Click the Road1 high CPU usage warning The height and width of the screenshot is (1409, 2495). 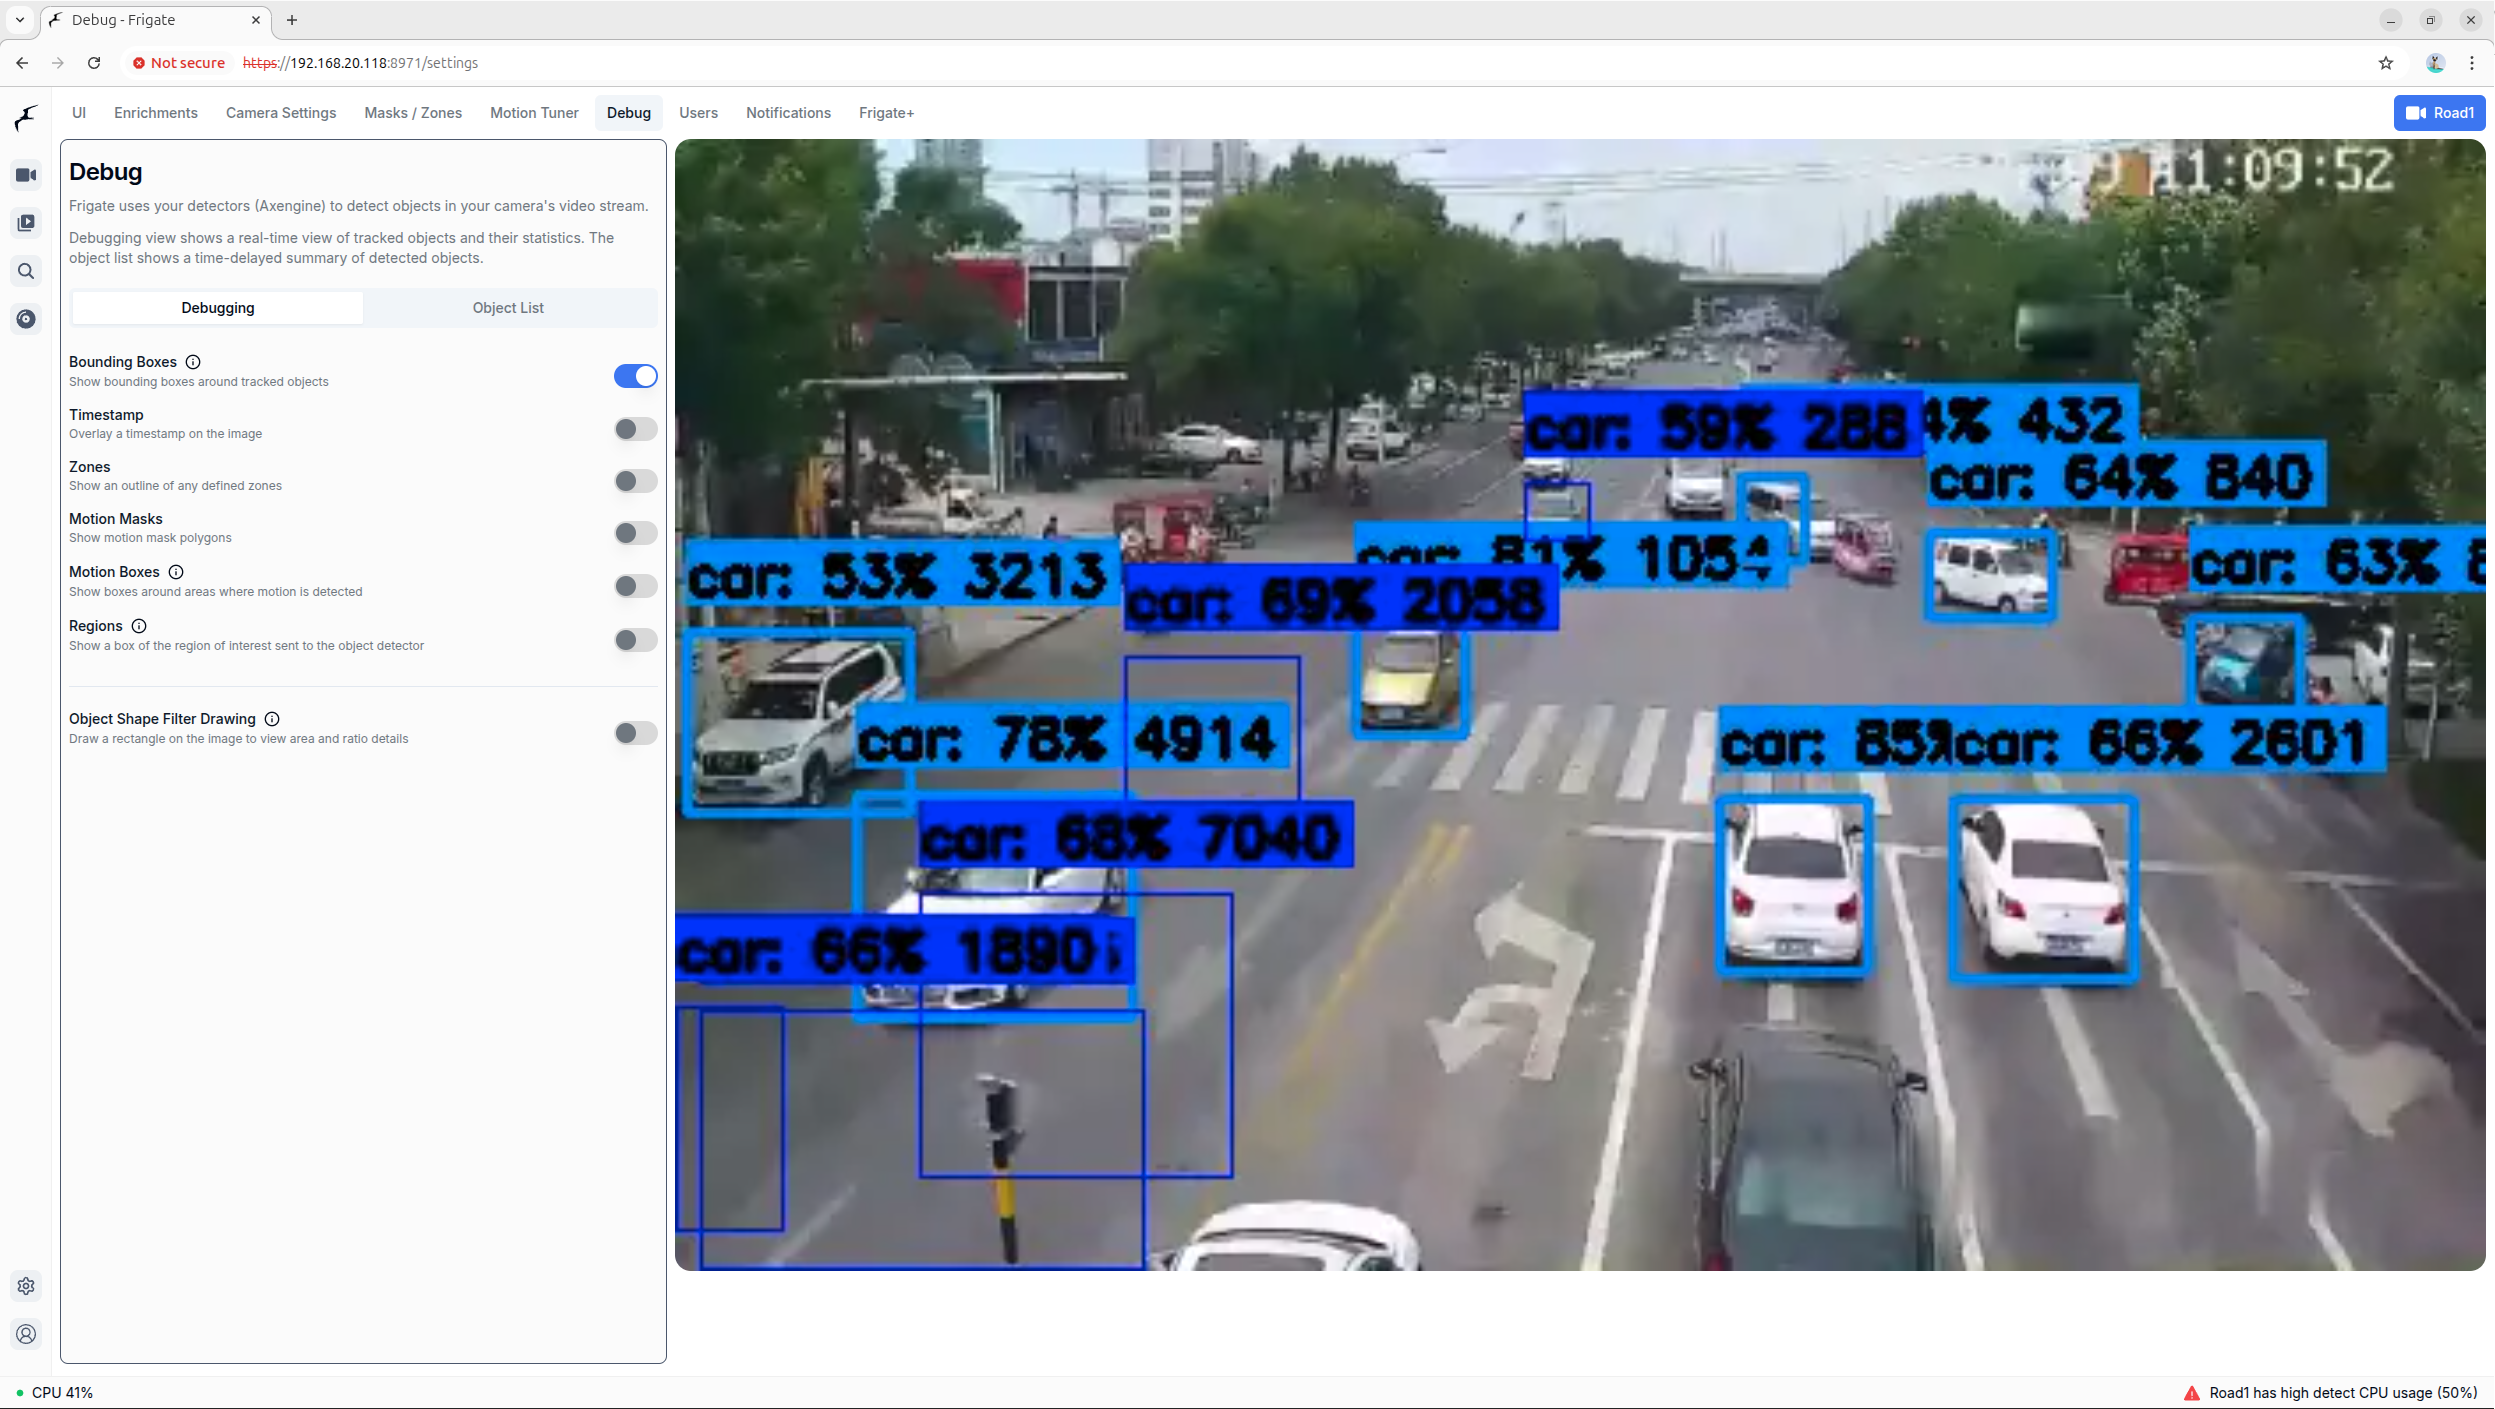point(2331,1392)
